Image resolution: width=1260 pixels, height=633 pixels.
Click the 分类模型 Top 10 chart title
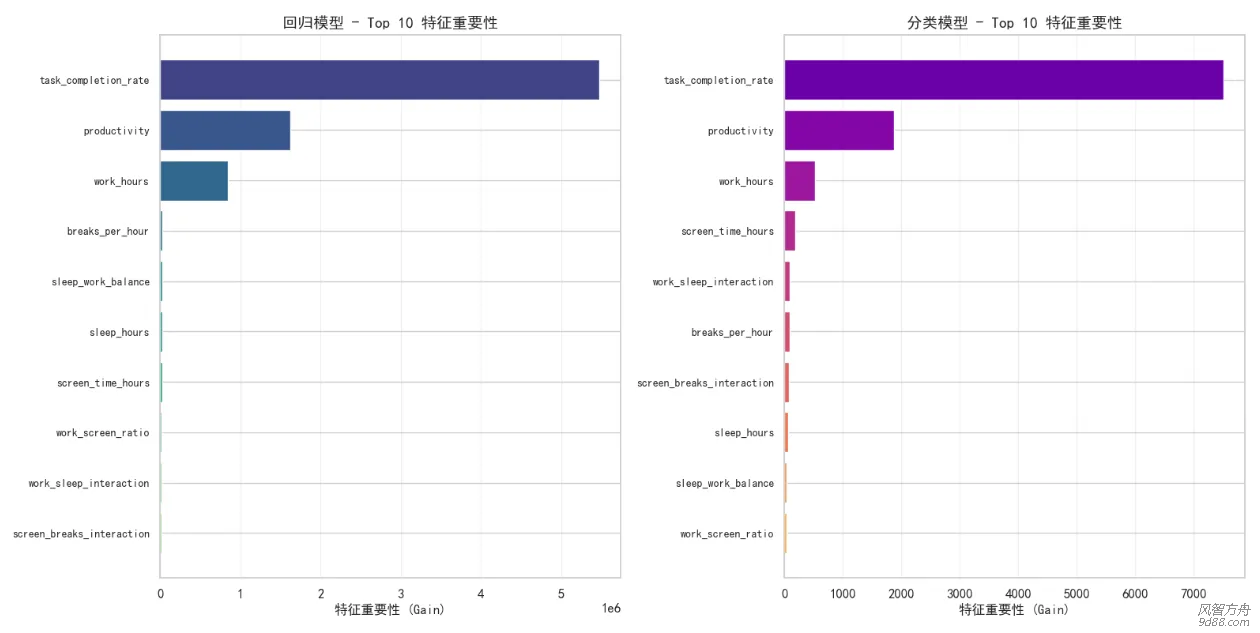[x=1014, y=23]
